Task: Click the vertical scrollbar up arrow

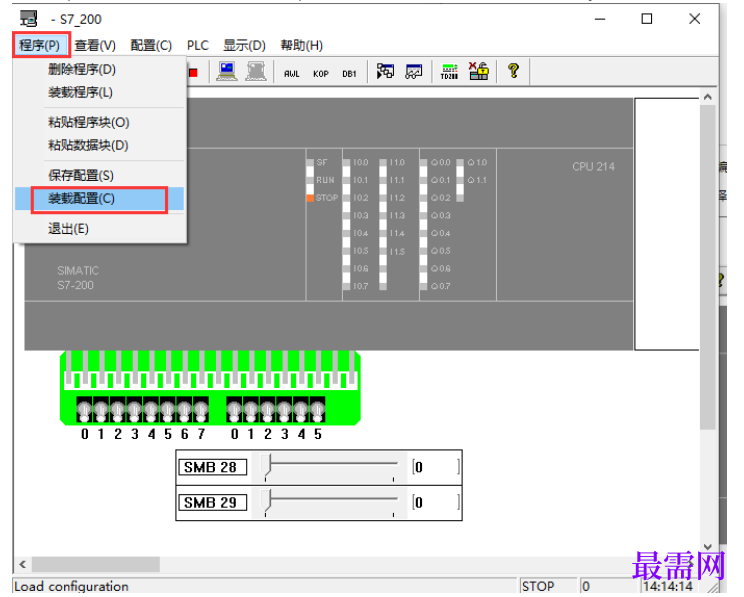Action: [x=707, y=97]
